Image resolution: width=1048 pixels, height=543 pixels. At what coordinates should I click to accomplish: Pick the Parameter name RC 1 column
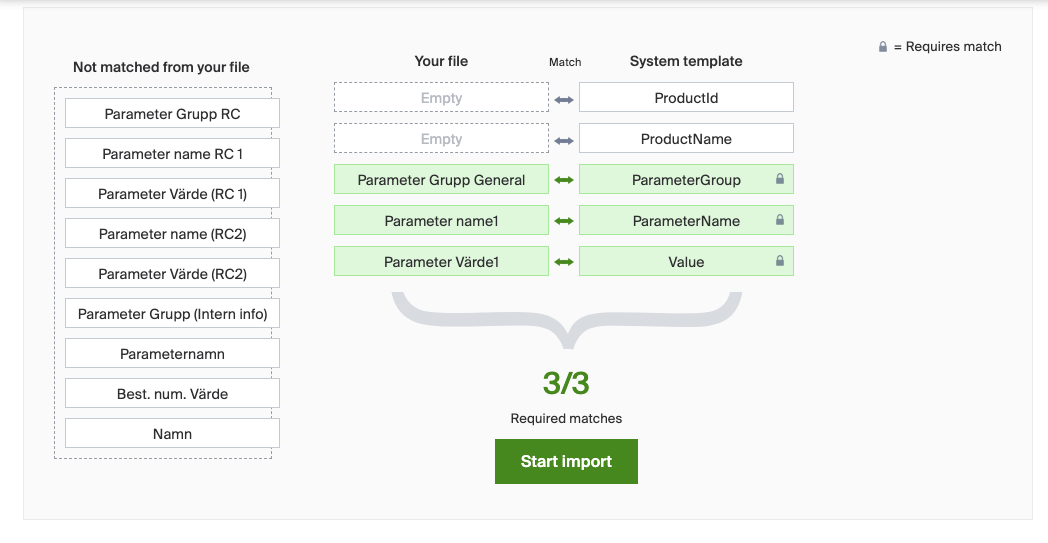tap(172, 154)
